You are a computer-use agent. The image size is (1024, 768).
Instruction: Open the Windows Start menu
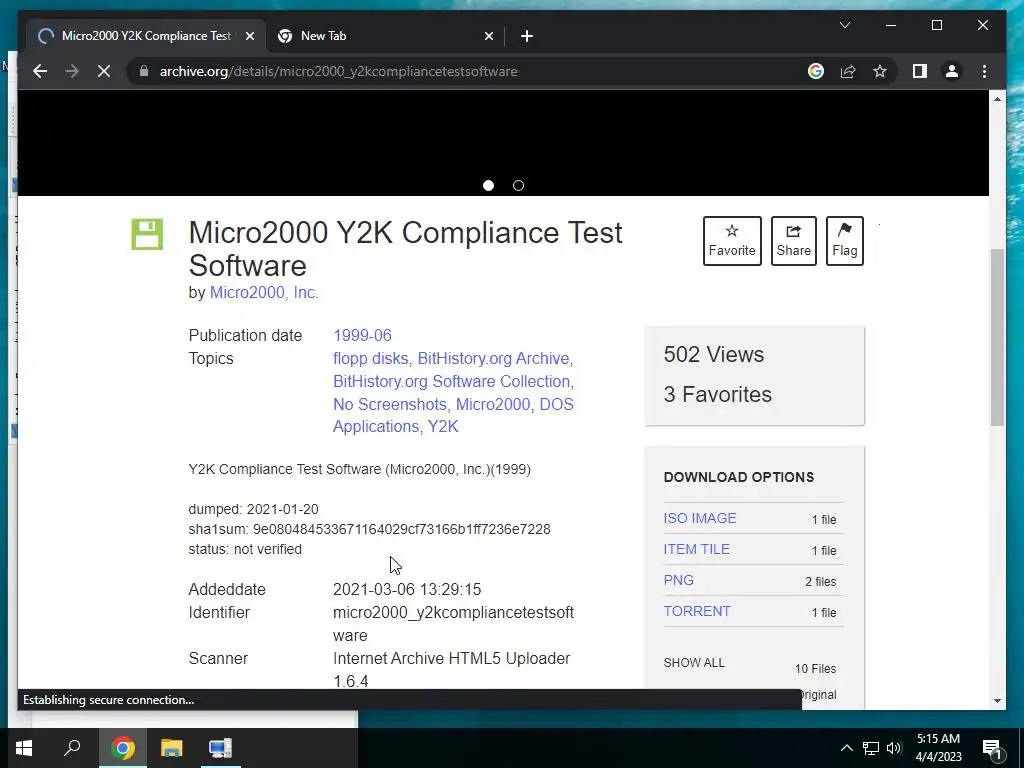[x=24, y=748]
